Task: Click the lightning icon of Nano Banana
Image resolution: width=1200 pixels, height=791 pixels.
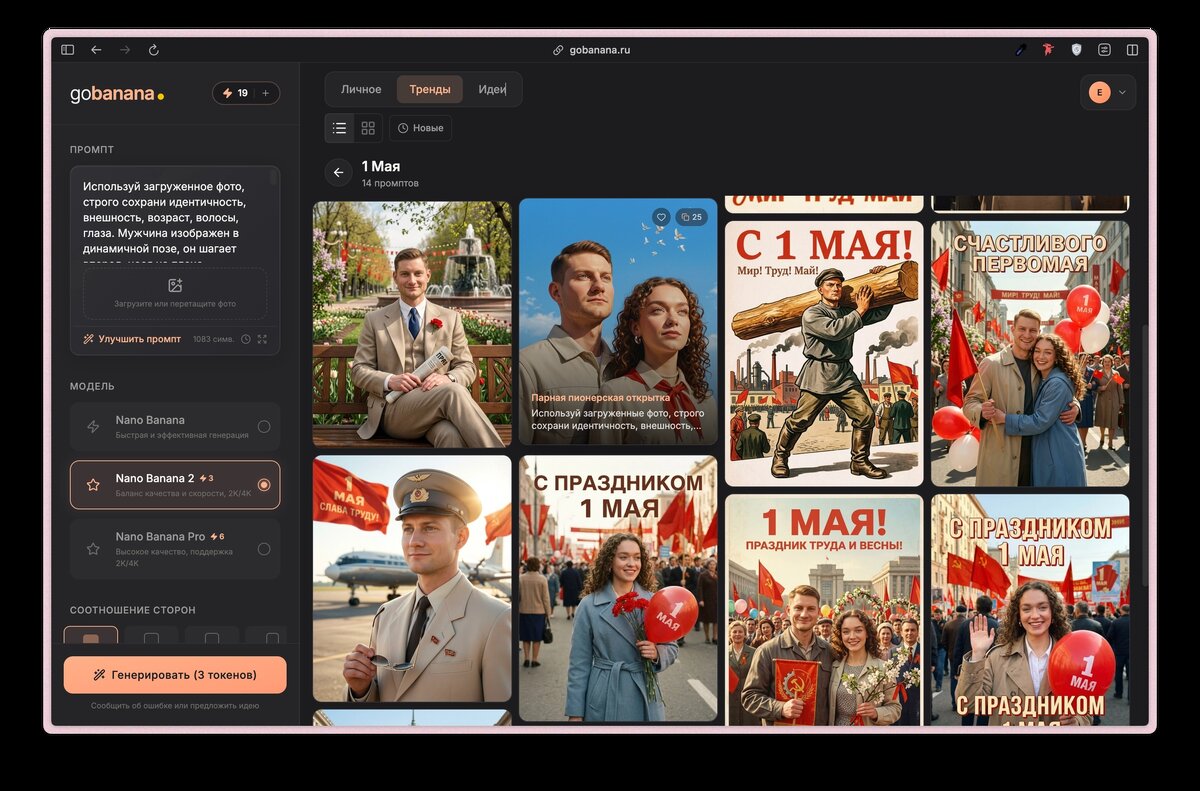Action: tap(93, 427)
